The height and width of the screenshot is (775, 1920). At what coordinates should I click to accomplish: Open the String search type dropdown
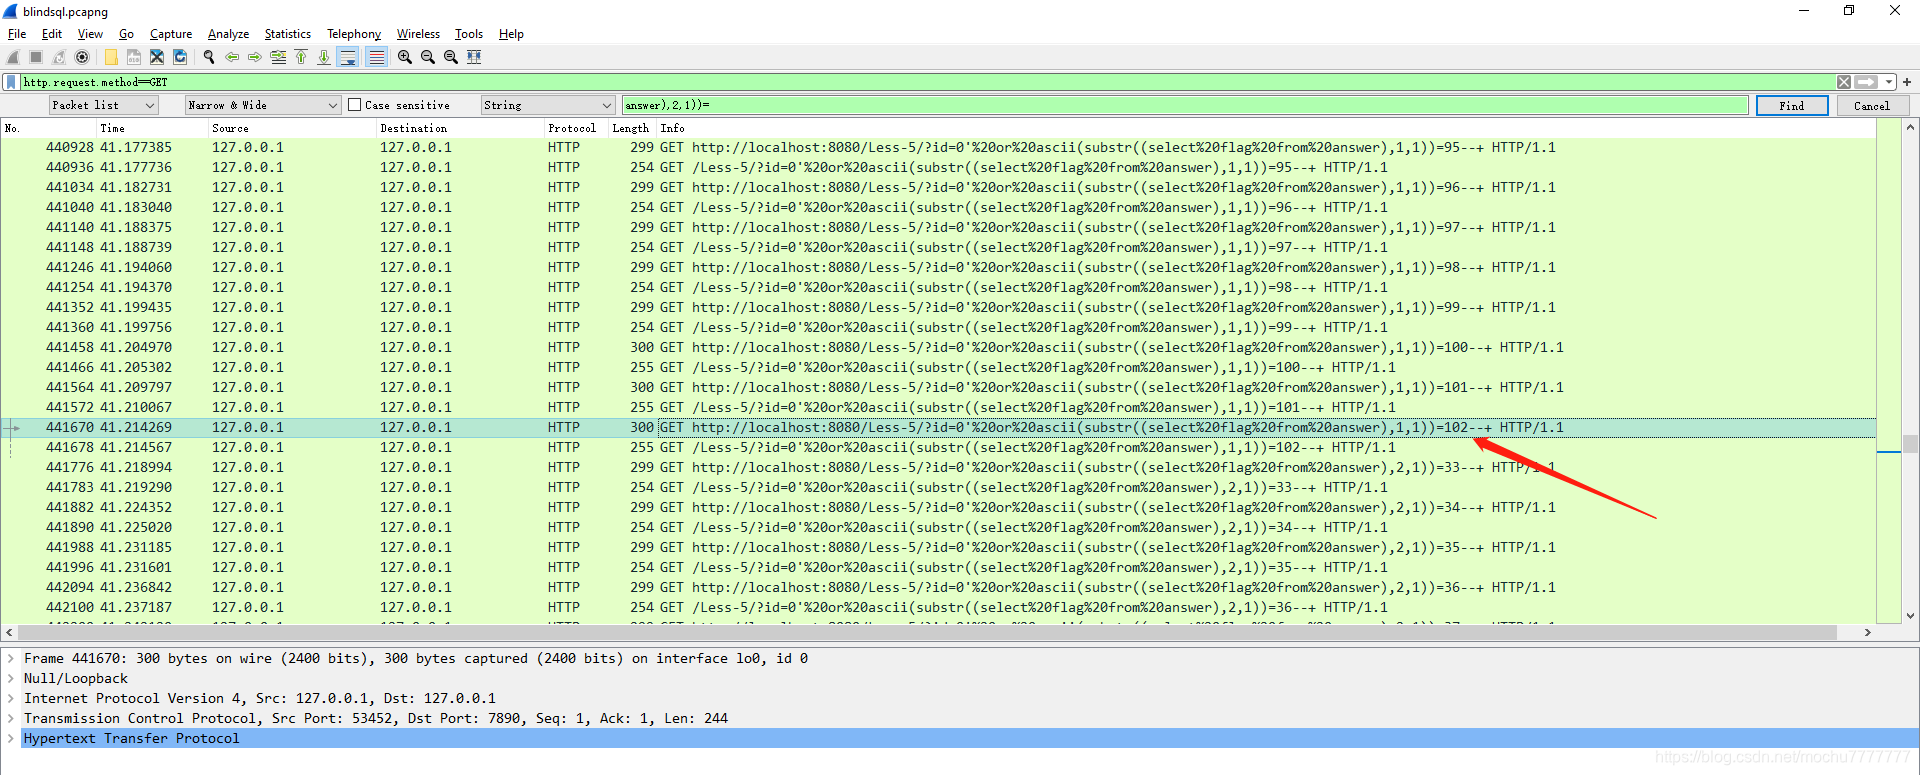click(548, 105)
